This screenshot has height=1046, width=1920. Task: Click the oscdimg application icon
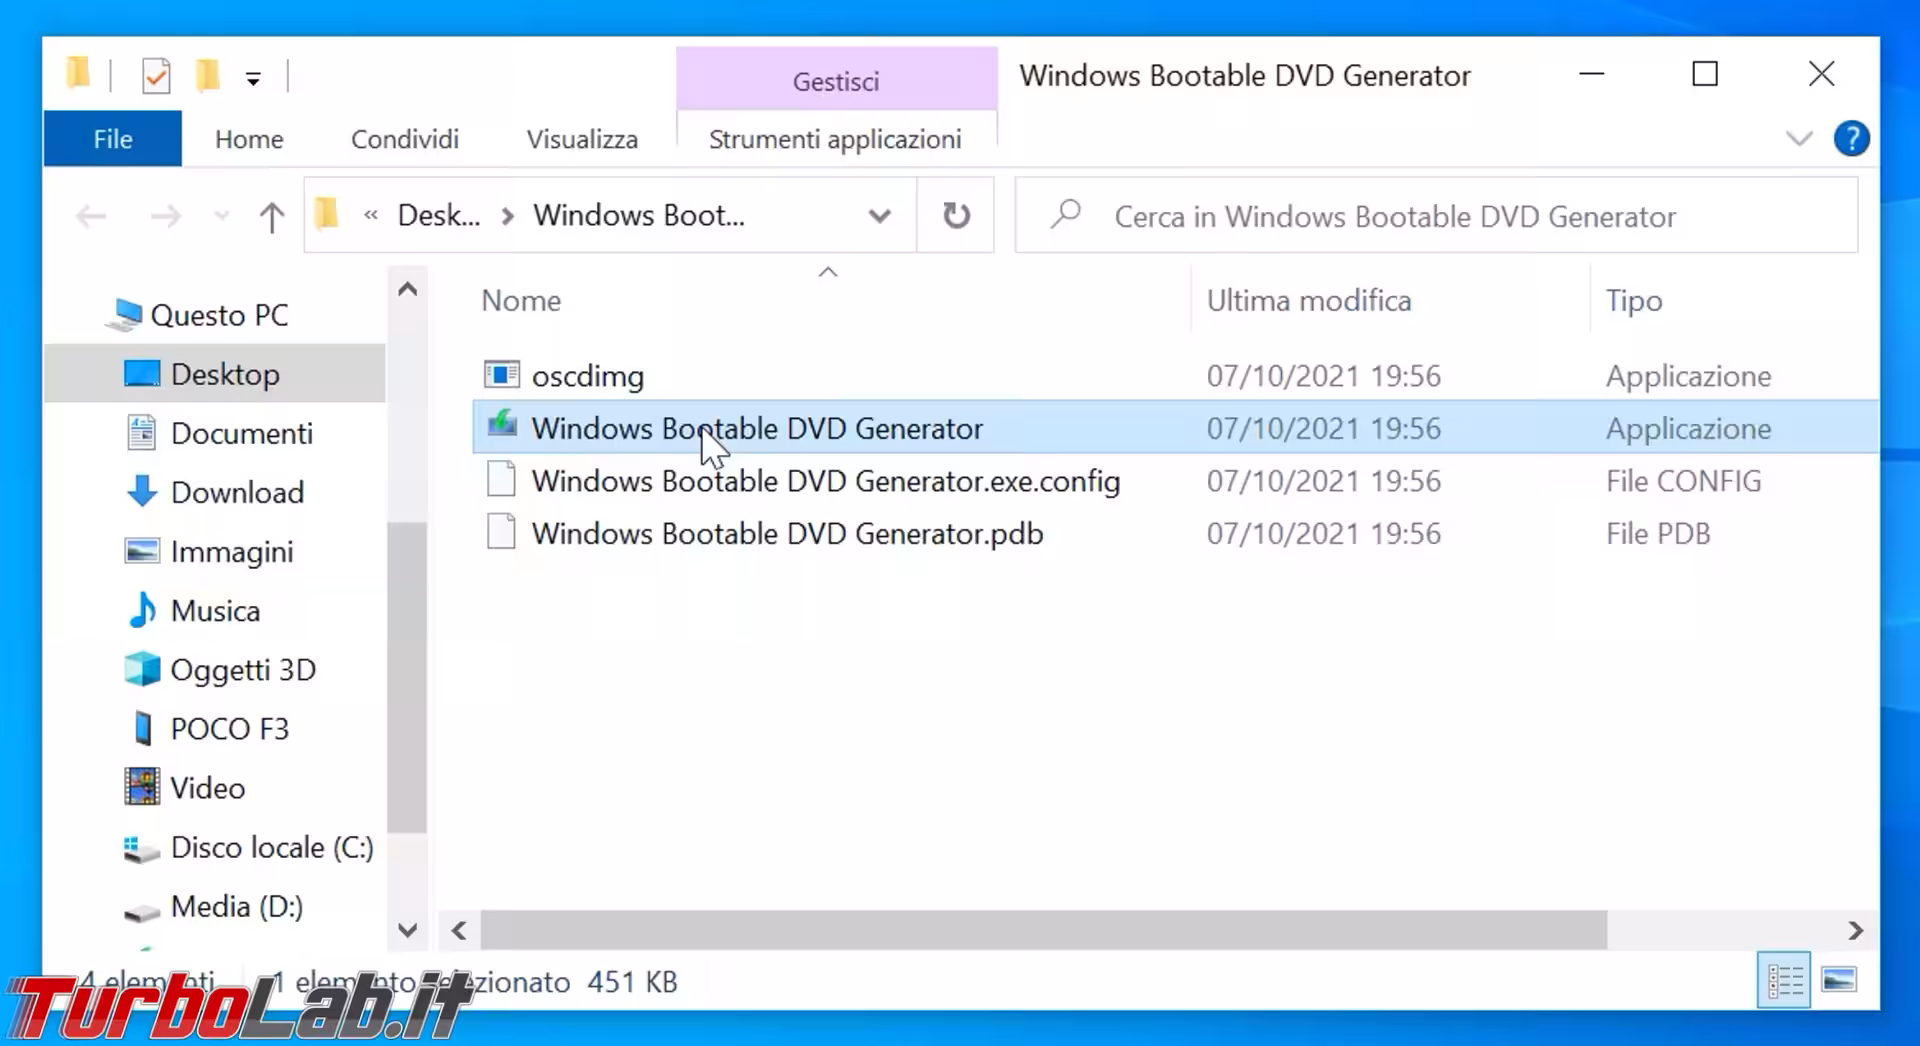tap(501, 375)
